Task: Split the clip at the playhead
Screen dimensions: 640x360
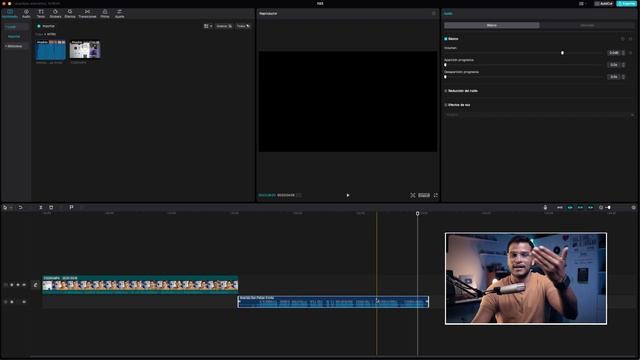Action: pyautogui.click(x=41, y=208)
